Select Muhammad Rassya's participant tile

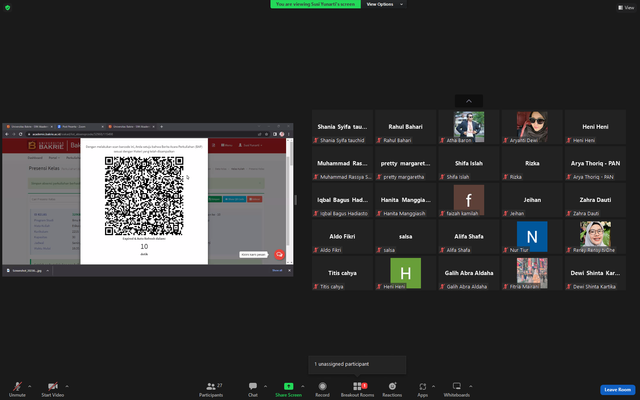tap(342, 163)
